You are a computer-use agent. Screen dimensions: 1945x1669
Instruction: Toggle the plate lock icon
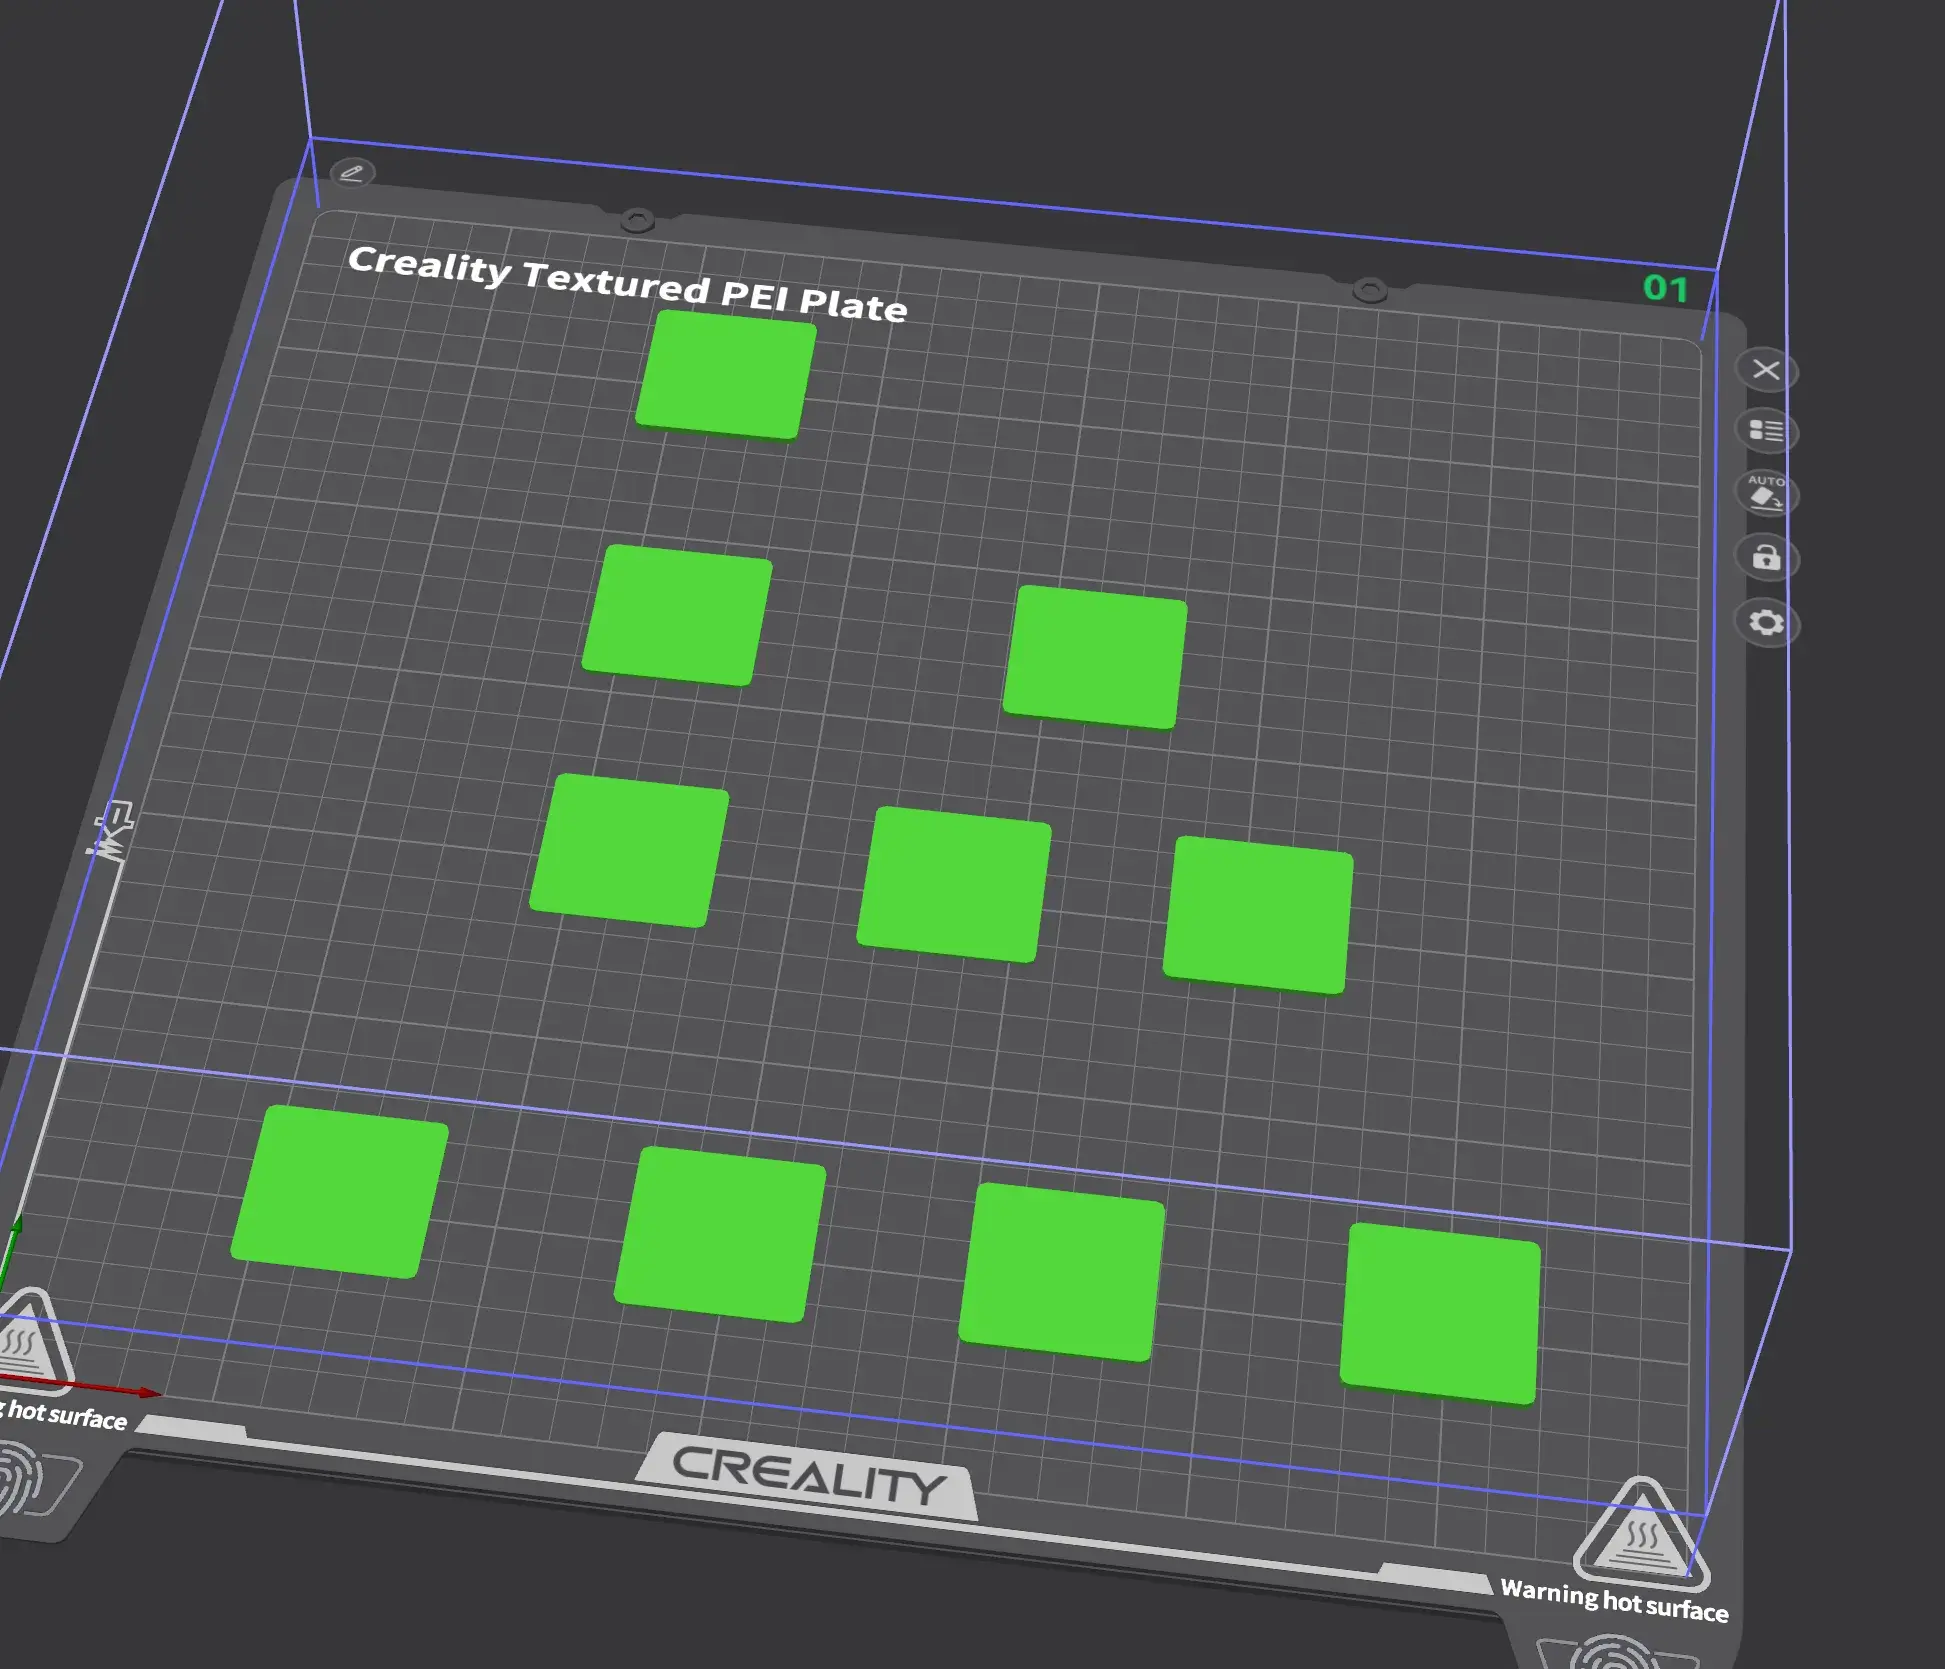coord(1767,557)
